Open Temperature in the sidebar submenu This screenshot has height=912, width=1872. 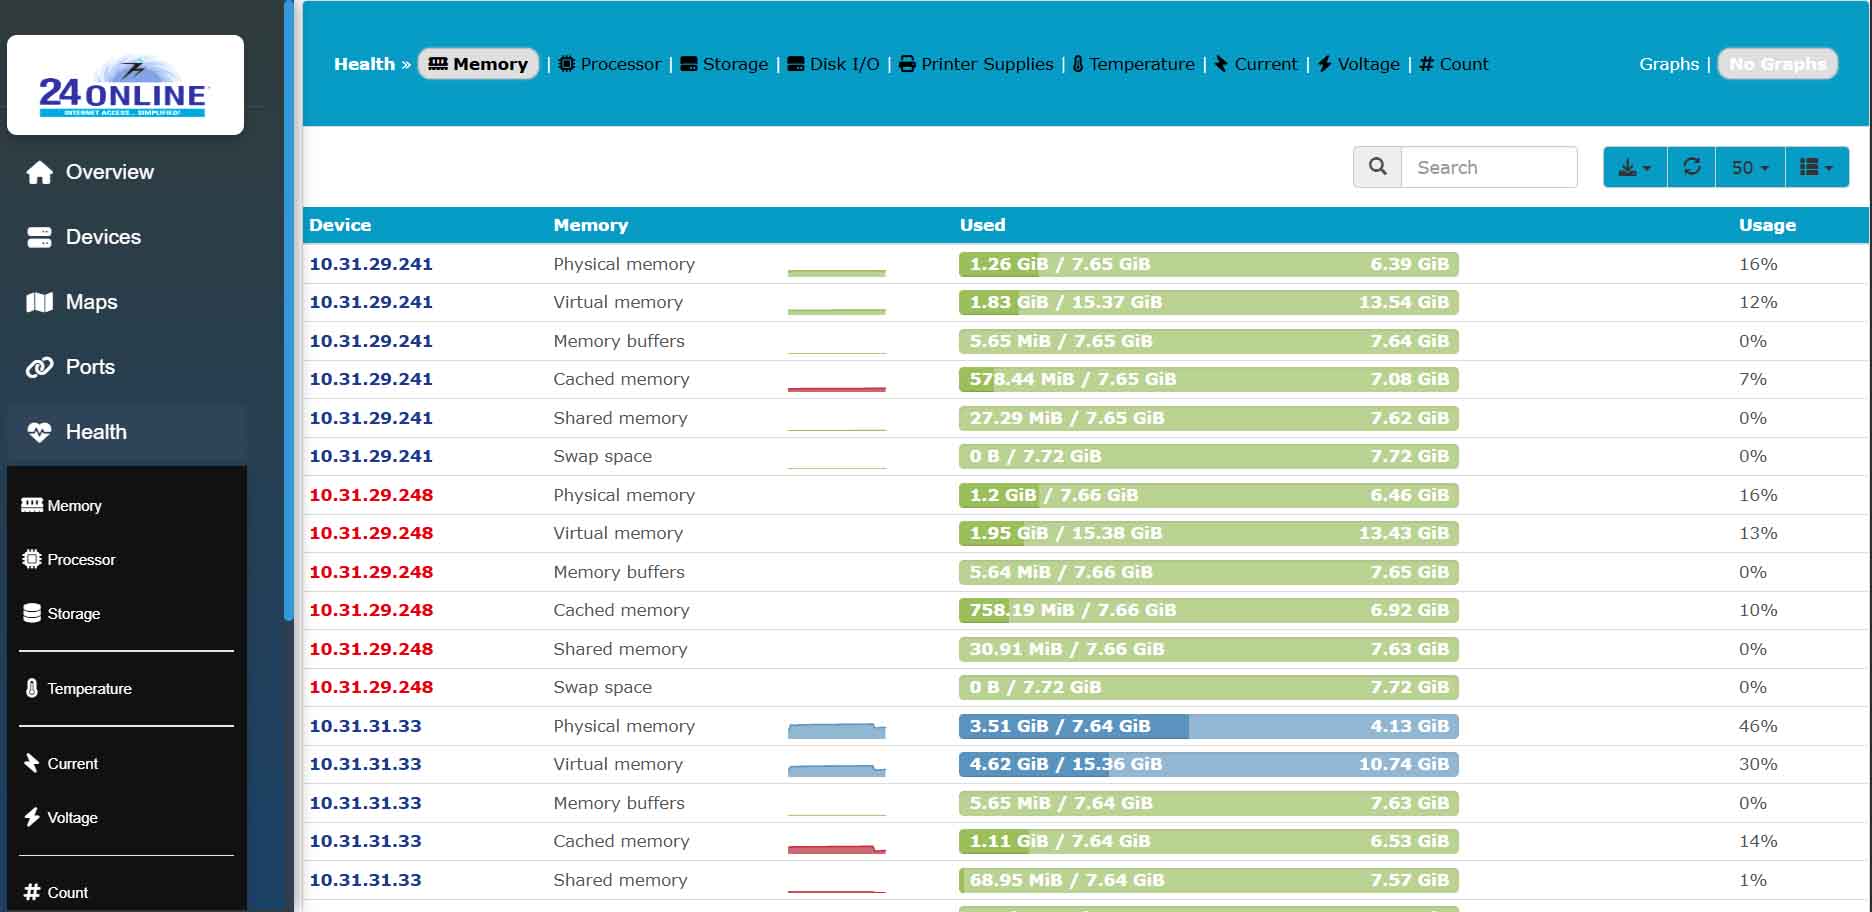[78, 689]
